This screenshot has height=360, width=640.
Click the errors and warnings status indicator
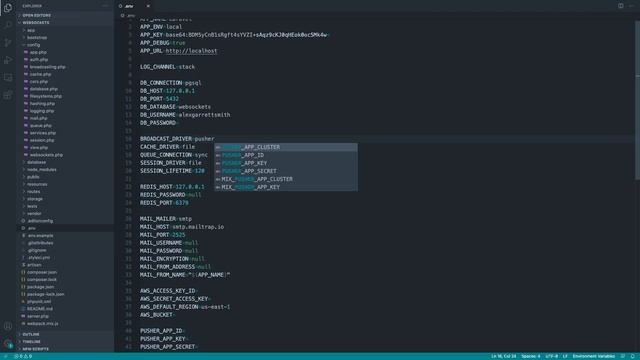[23, 356]
